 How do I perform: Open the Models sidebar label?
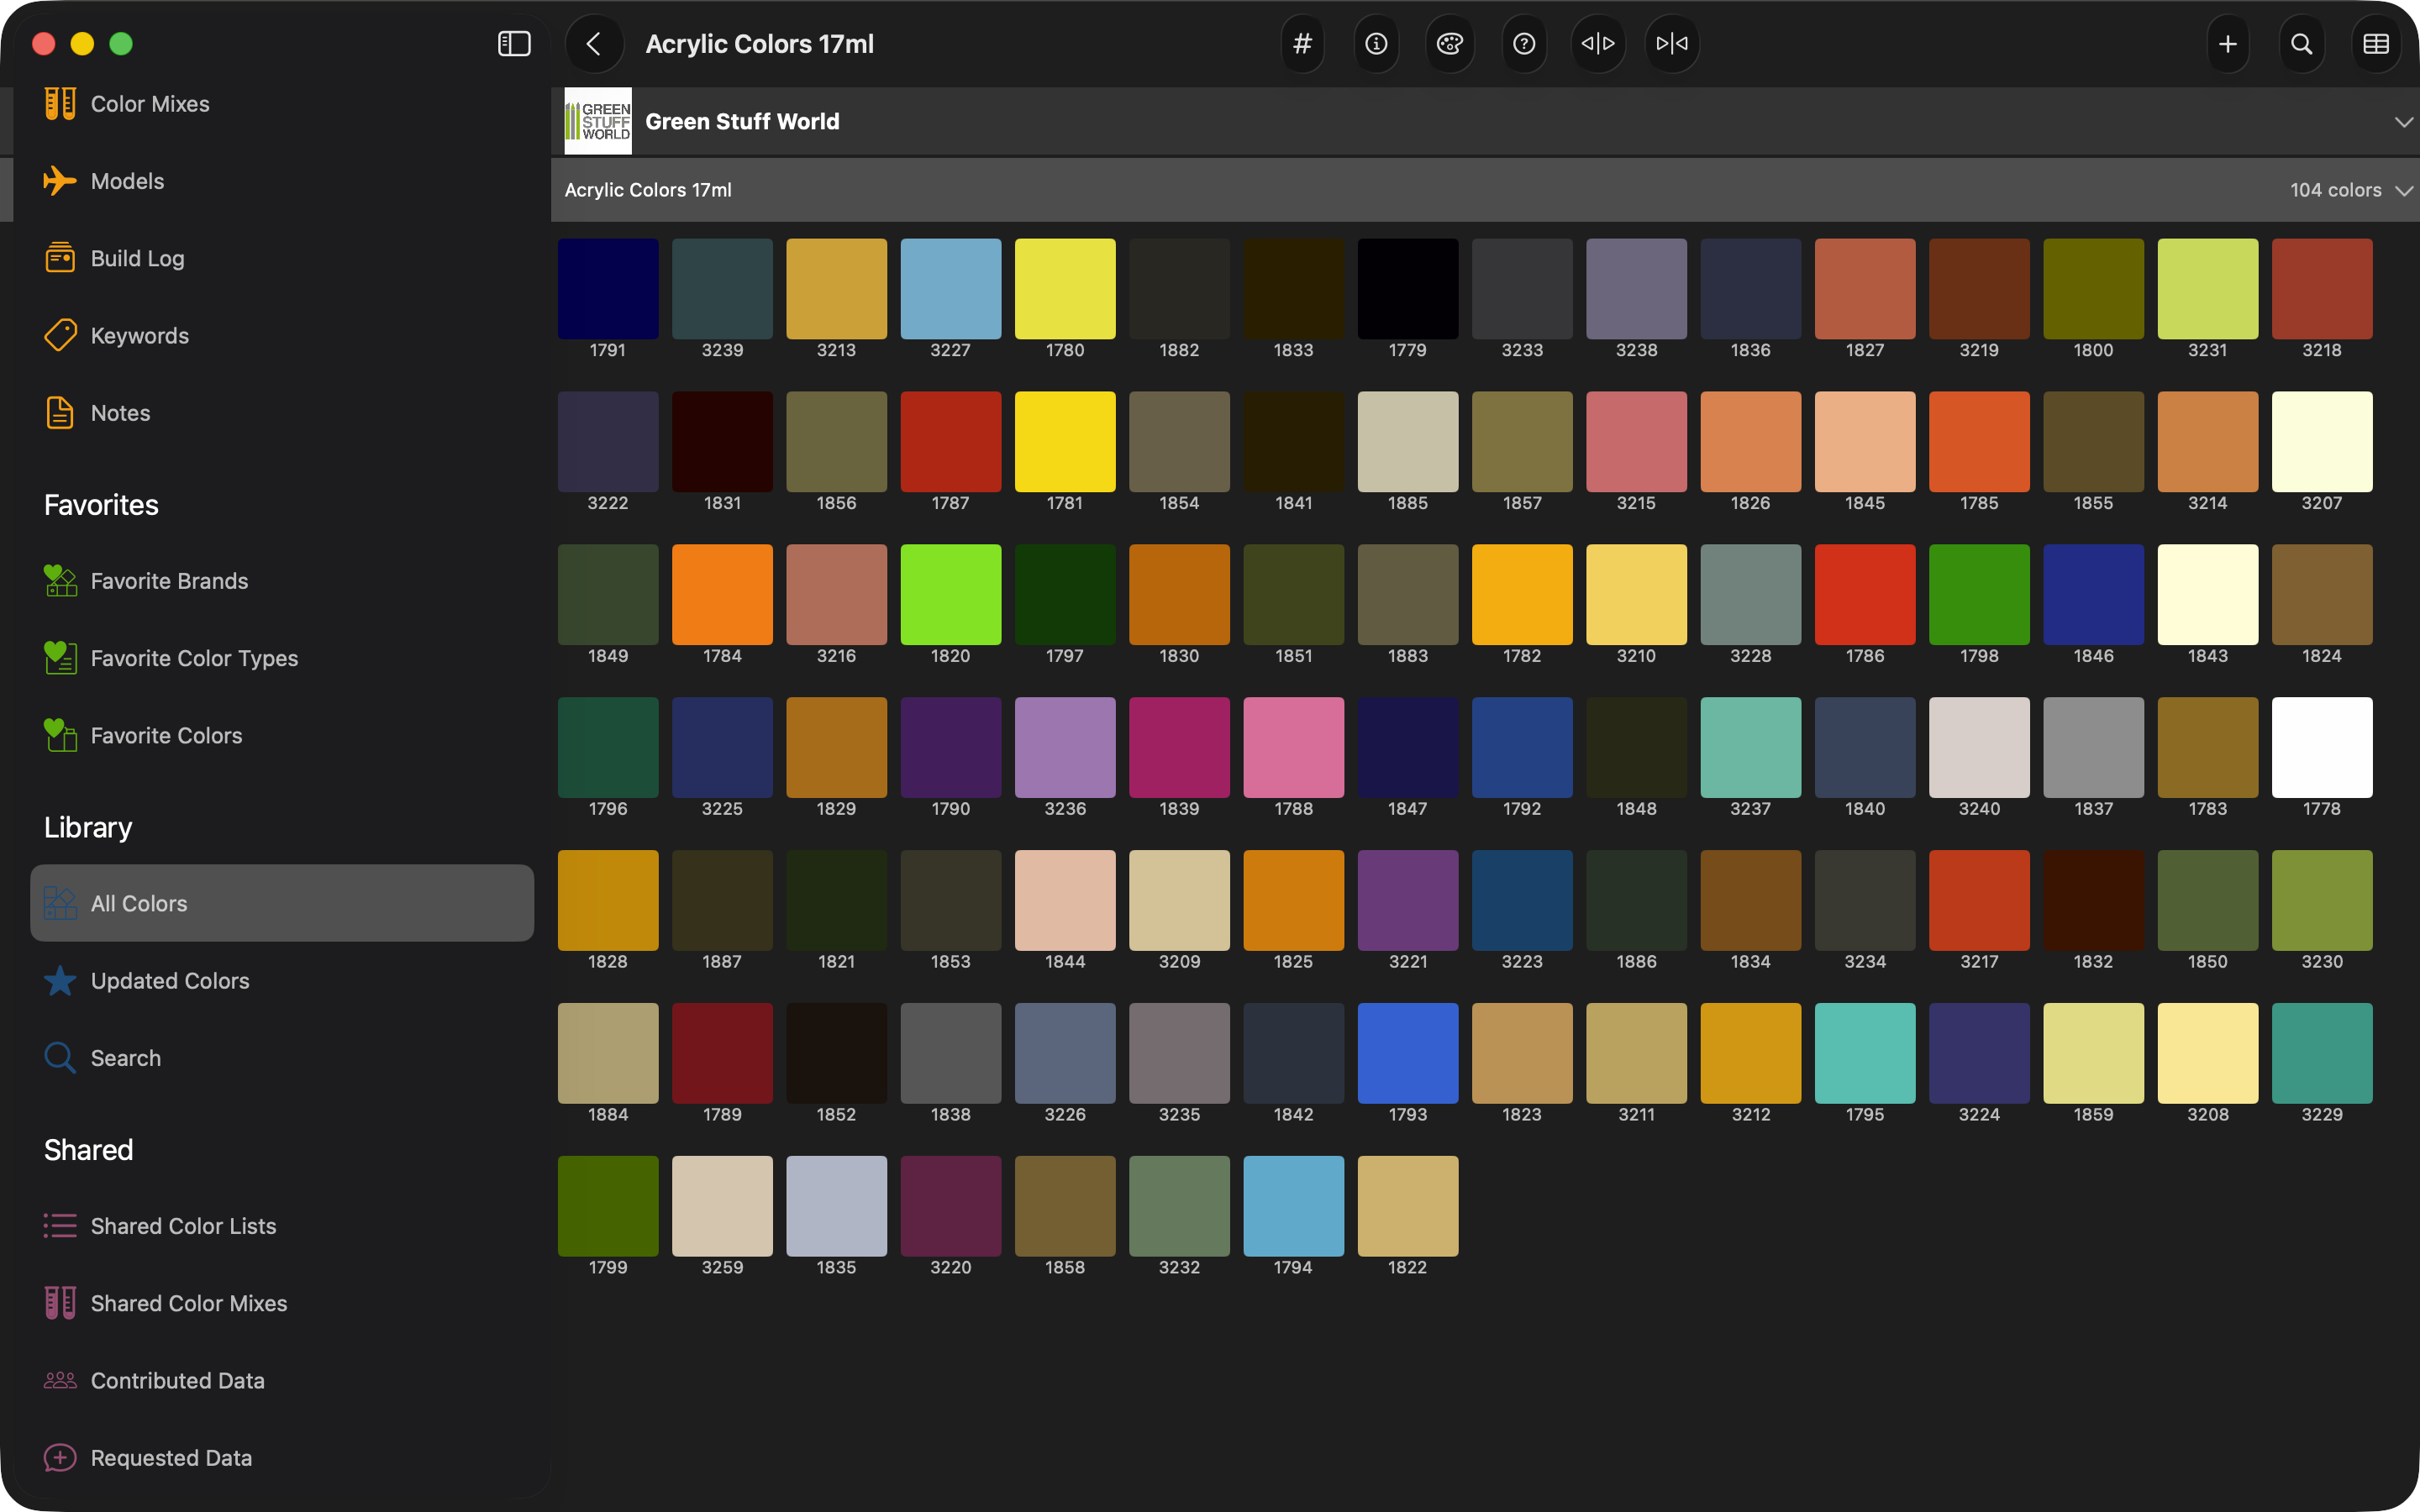[127, 181]
